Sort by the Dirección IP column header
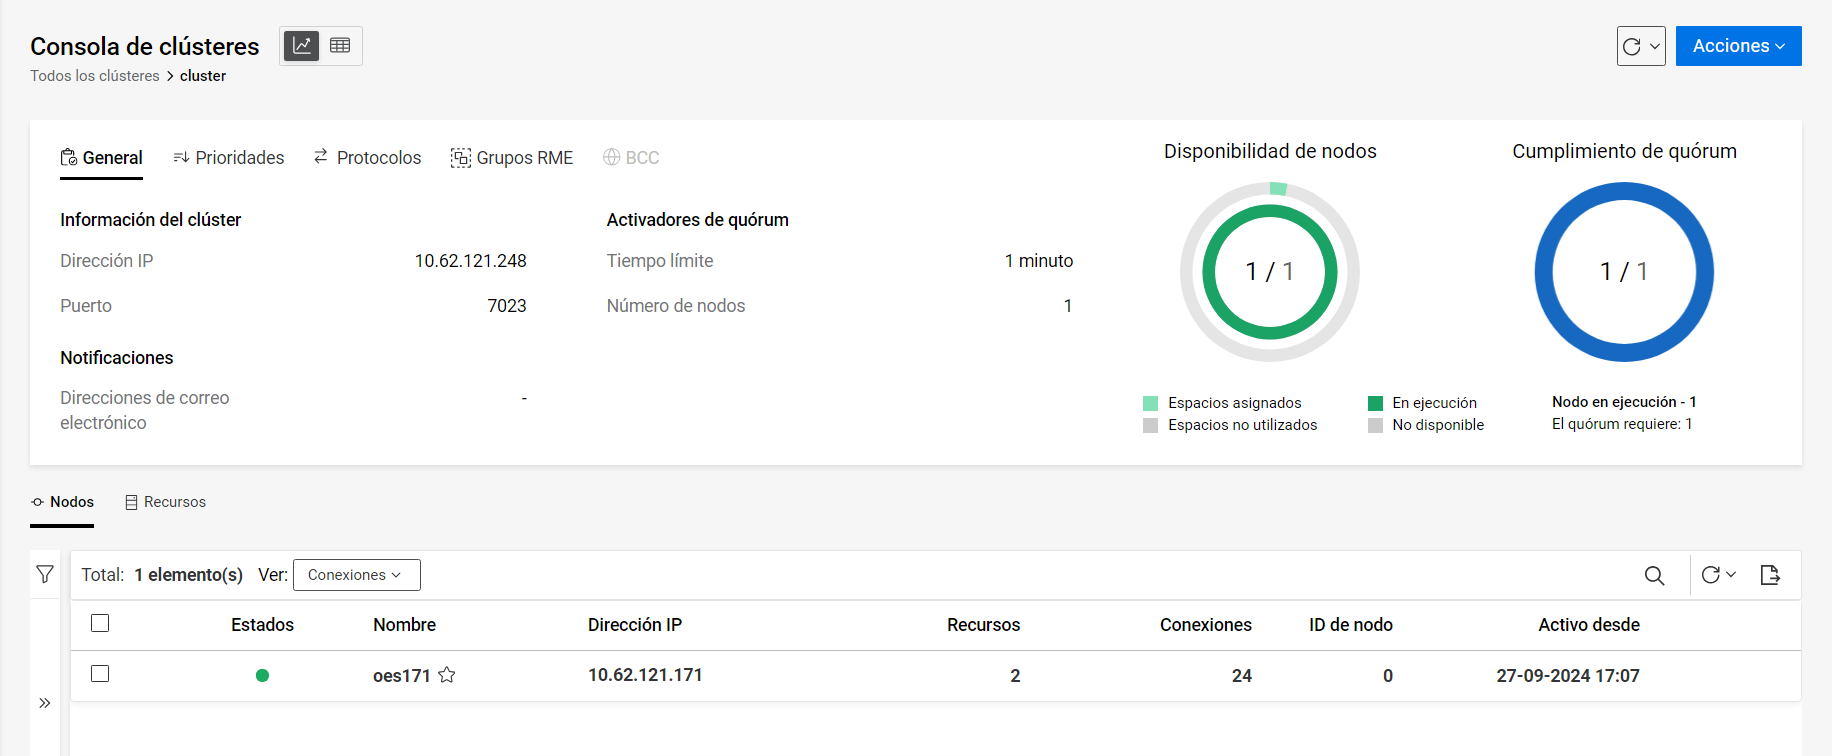 635,625
